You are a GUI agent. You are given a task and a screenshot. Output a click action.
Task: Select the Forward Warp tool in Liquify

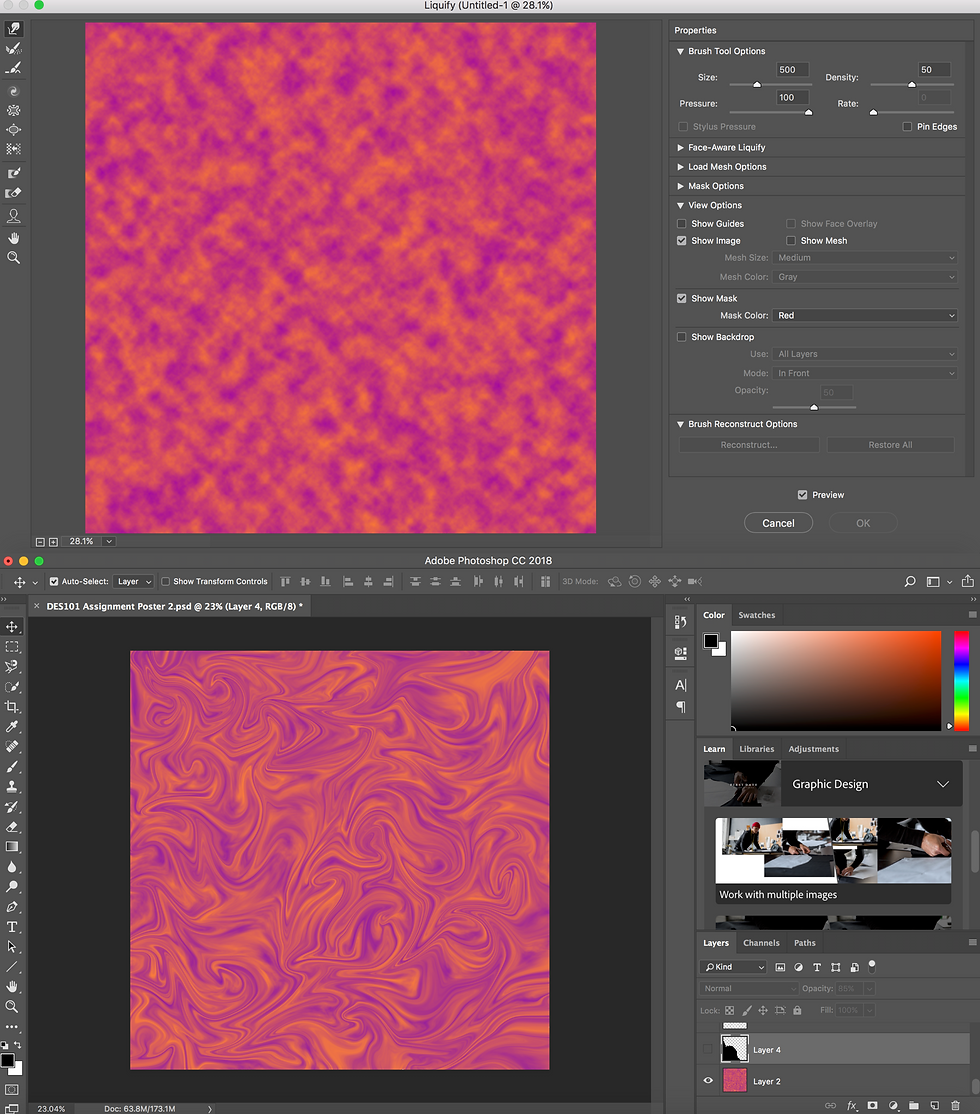(14, 29)
